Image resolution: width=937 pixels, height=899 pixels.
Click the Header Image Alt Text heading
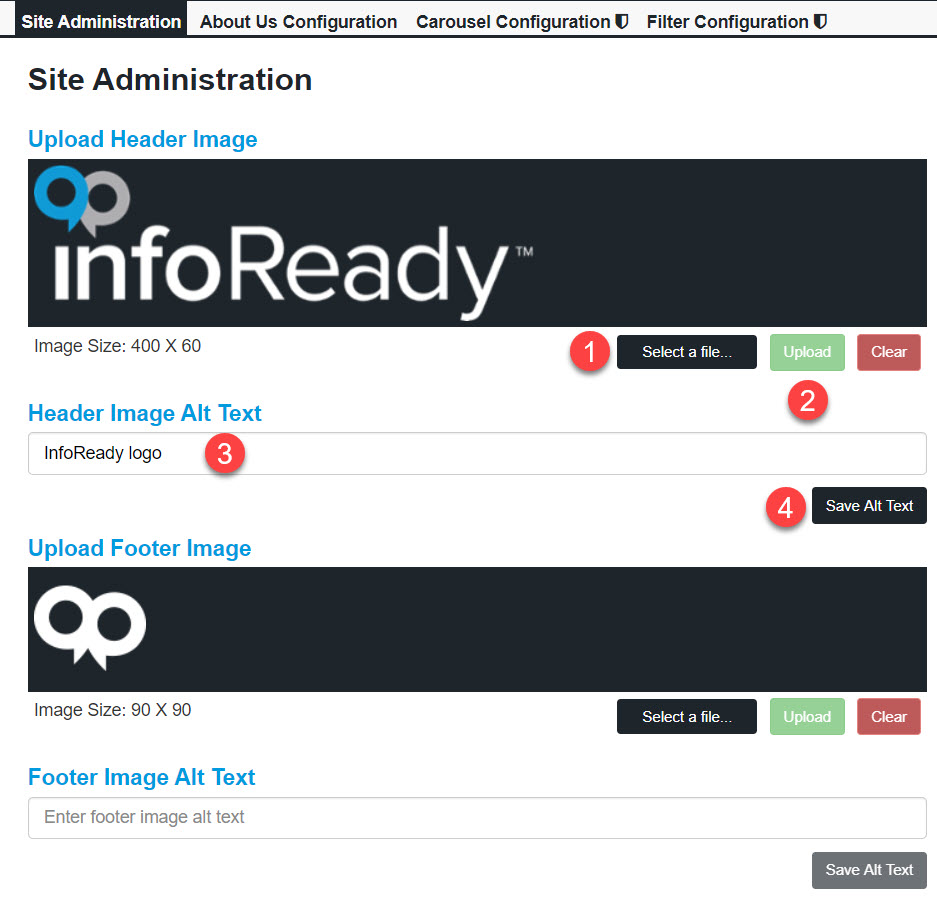(145, 413)
